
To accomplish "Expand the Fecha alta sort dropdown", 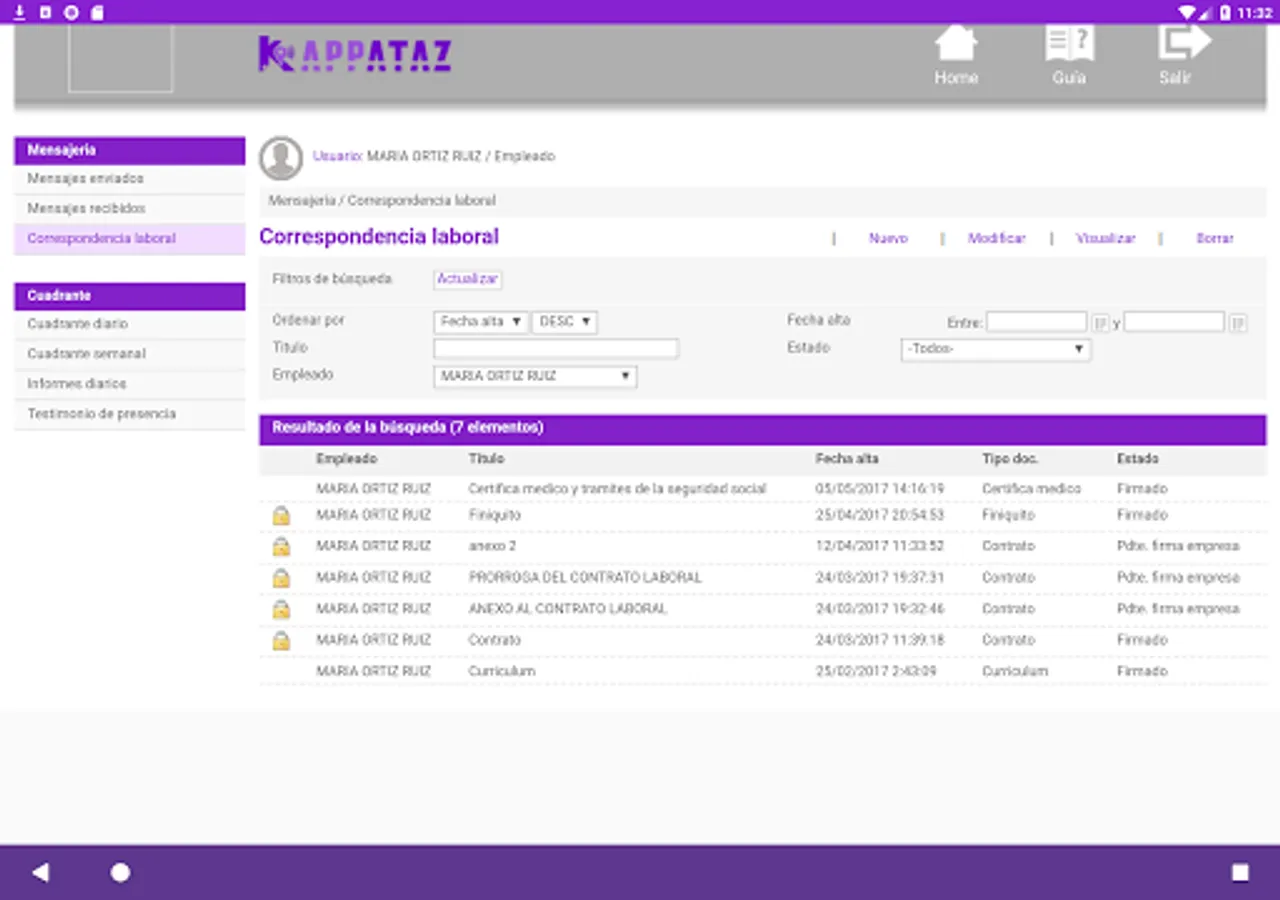I will pyautogui.click(x=480, y=322).
